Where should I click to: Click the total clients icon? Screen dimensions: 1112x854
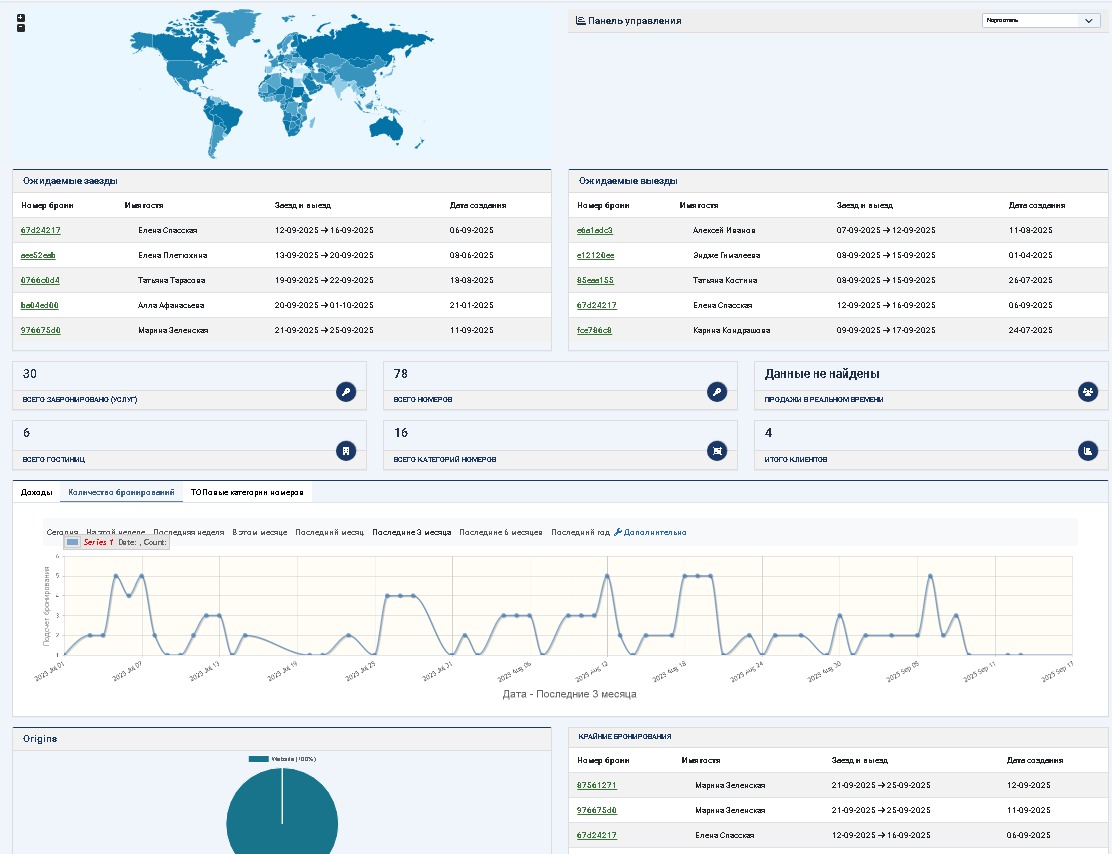tap(1087, 451)
